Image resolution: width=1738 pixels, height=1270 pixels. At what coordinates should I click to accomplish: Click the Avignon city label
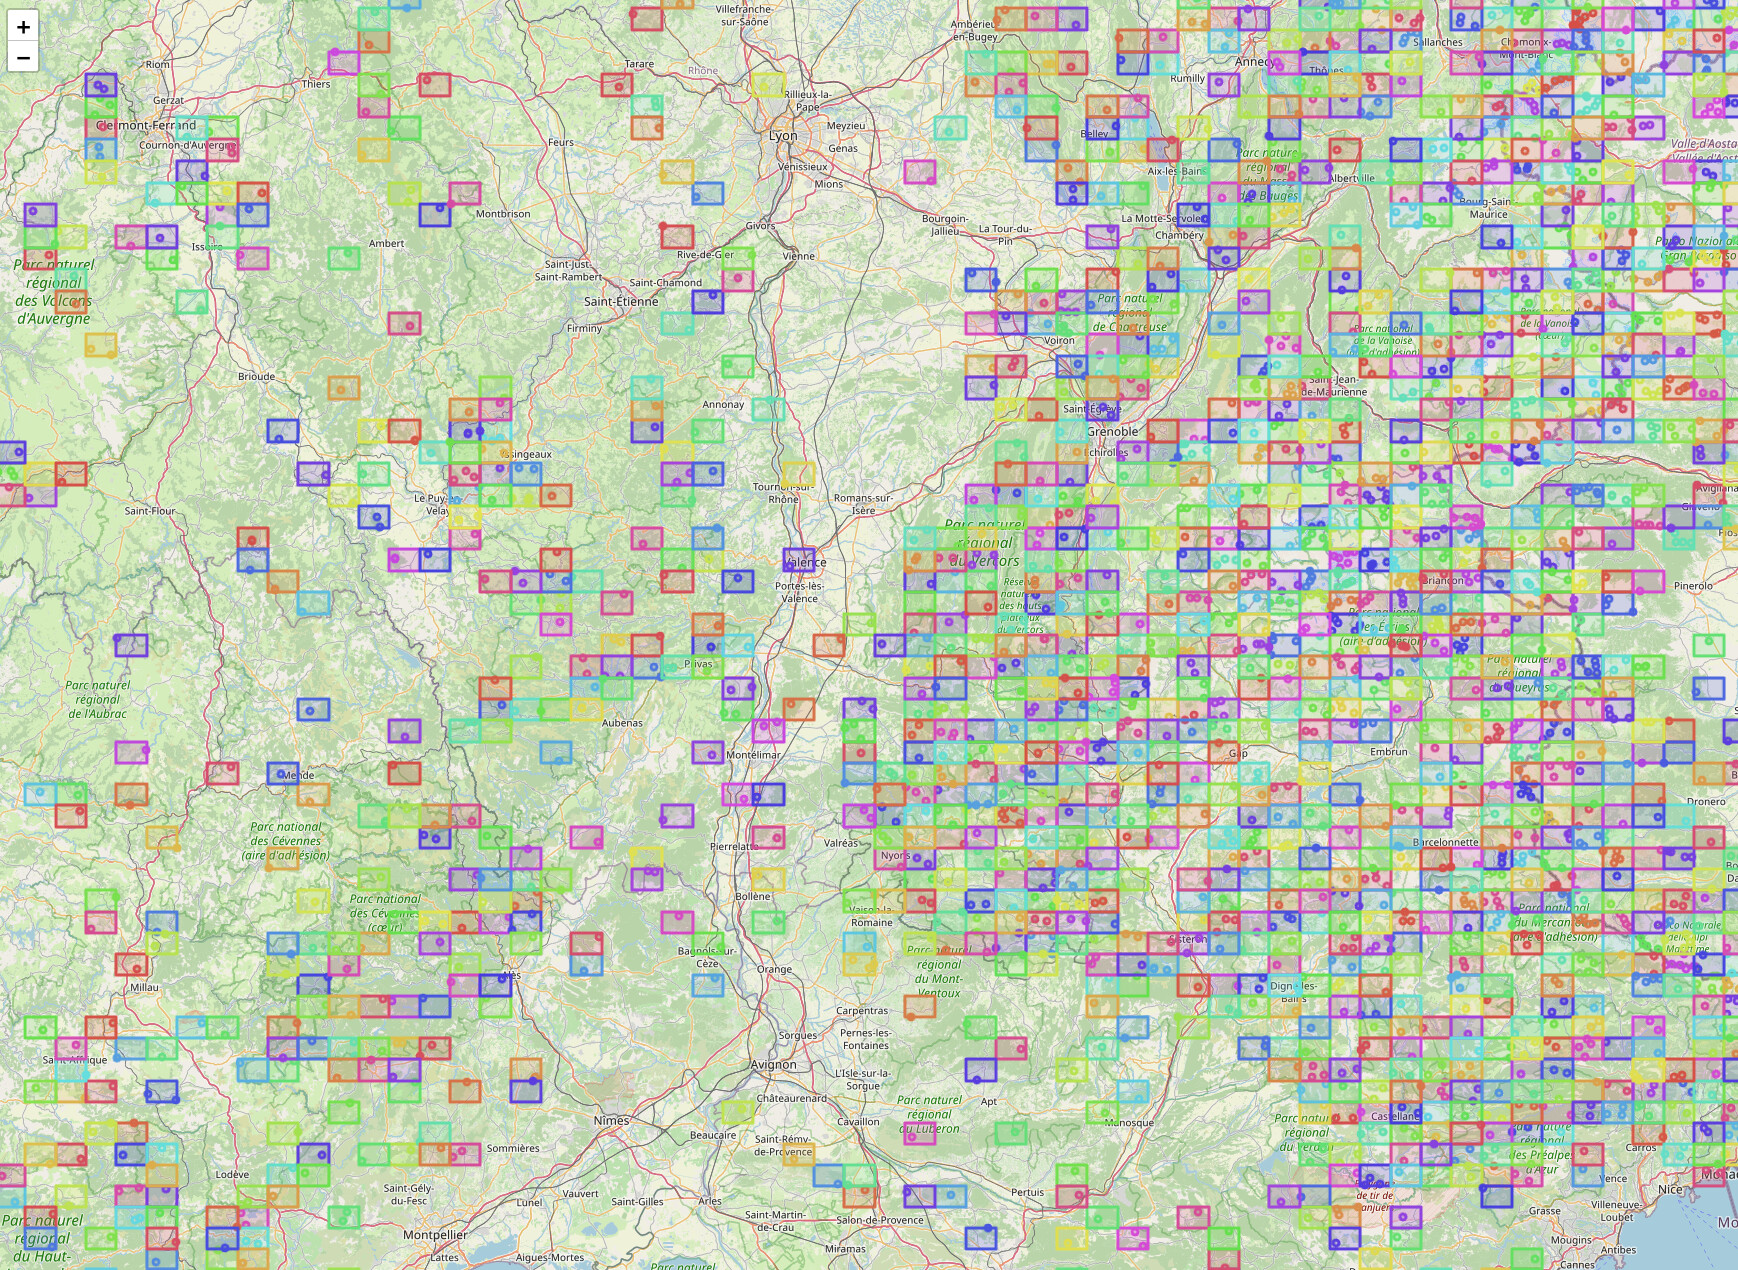click(x=774, y=1065)
